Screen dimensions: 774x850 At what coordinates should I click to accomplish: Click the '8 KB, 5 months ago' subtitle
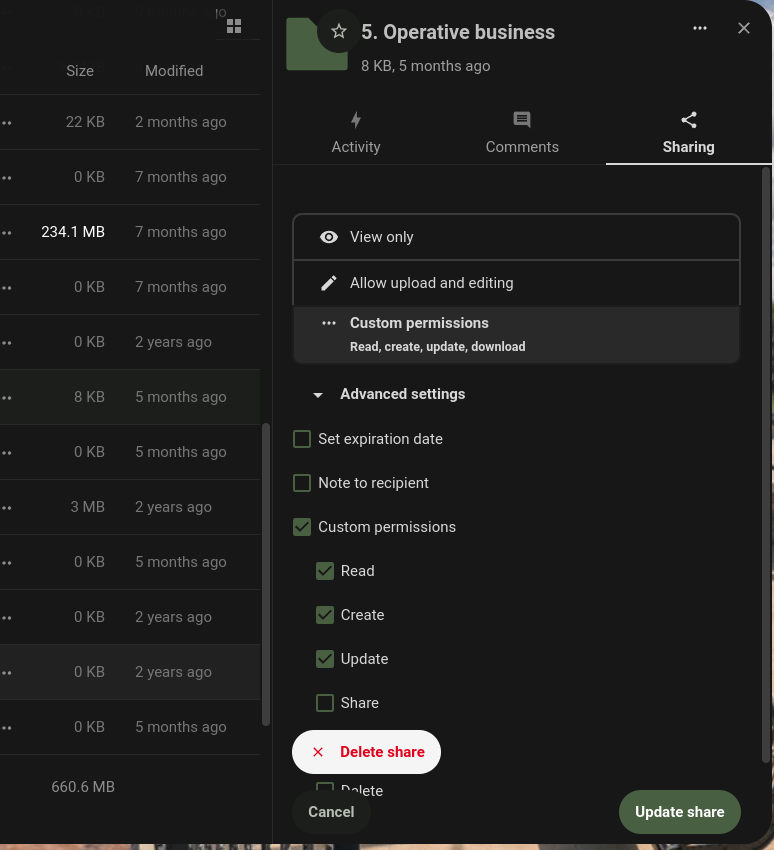click(x=425, y=66)
